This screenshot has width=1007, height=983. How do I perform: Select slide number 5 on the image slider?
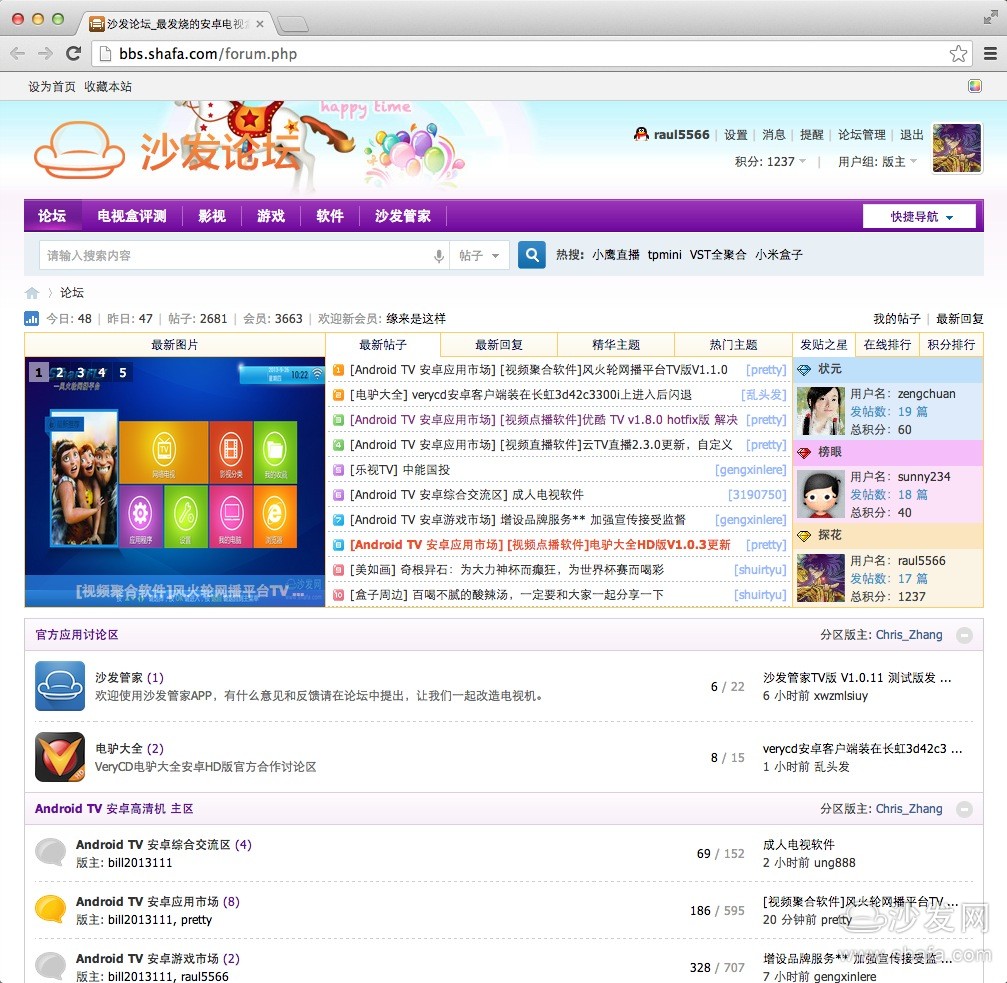(x=123, y=372)
